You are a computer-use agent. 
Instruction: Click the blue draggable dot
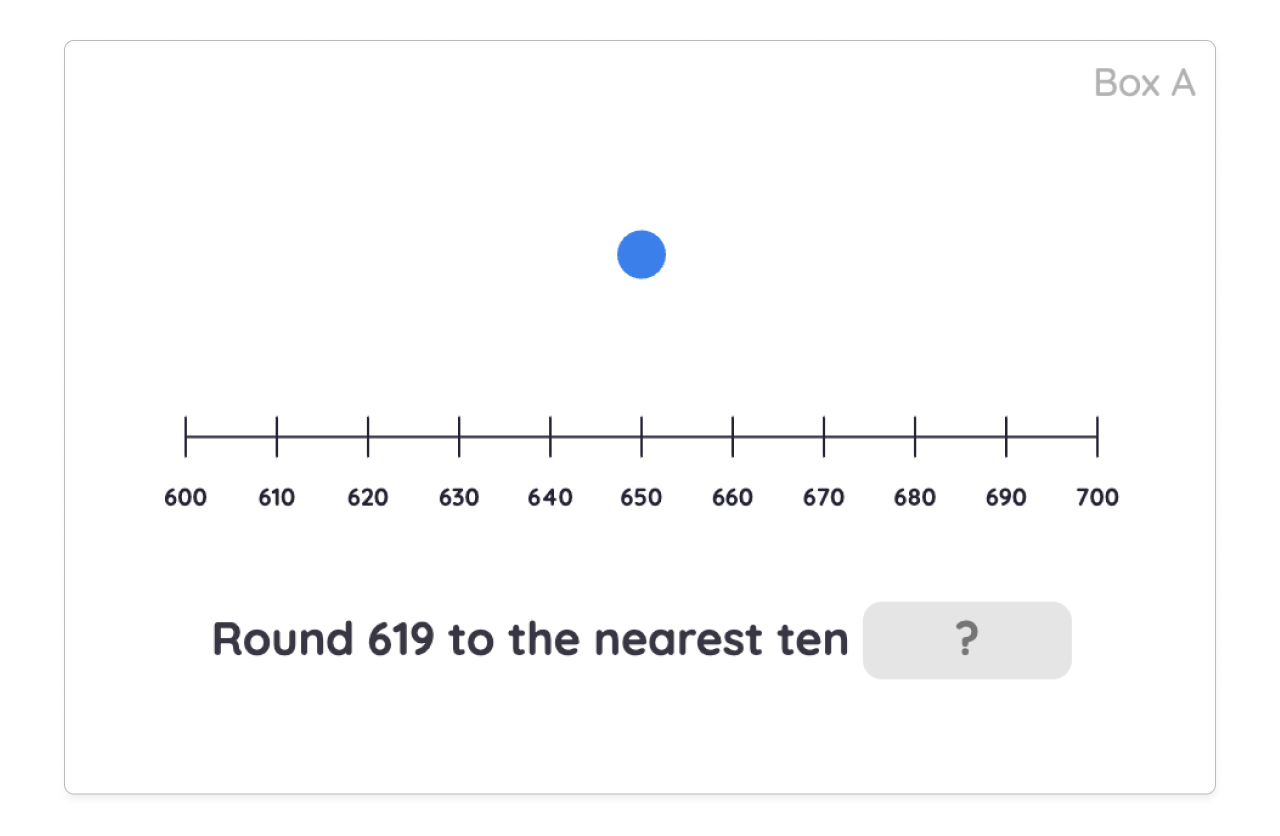[641, 255]
